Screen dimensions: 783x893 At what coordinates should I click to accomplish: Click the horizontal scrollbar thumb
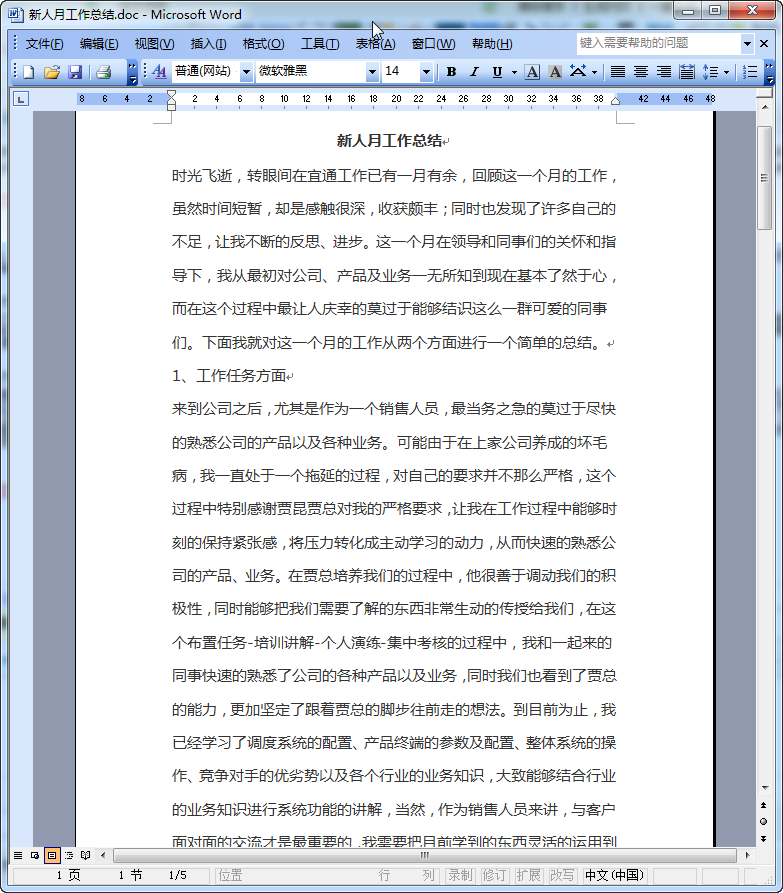[425, 855]
